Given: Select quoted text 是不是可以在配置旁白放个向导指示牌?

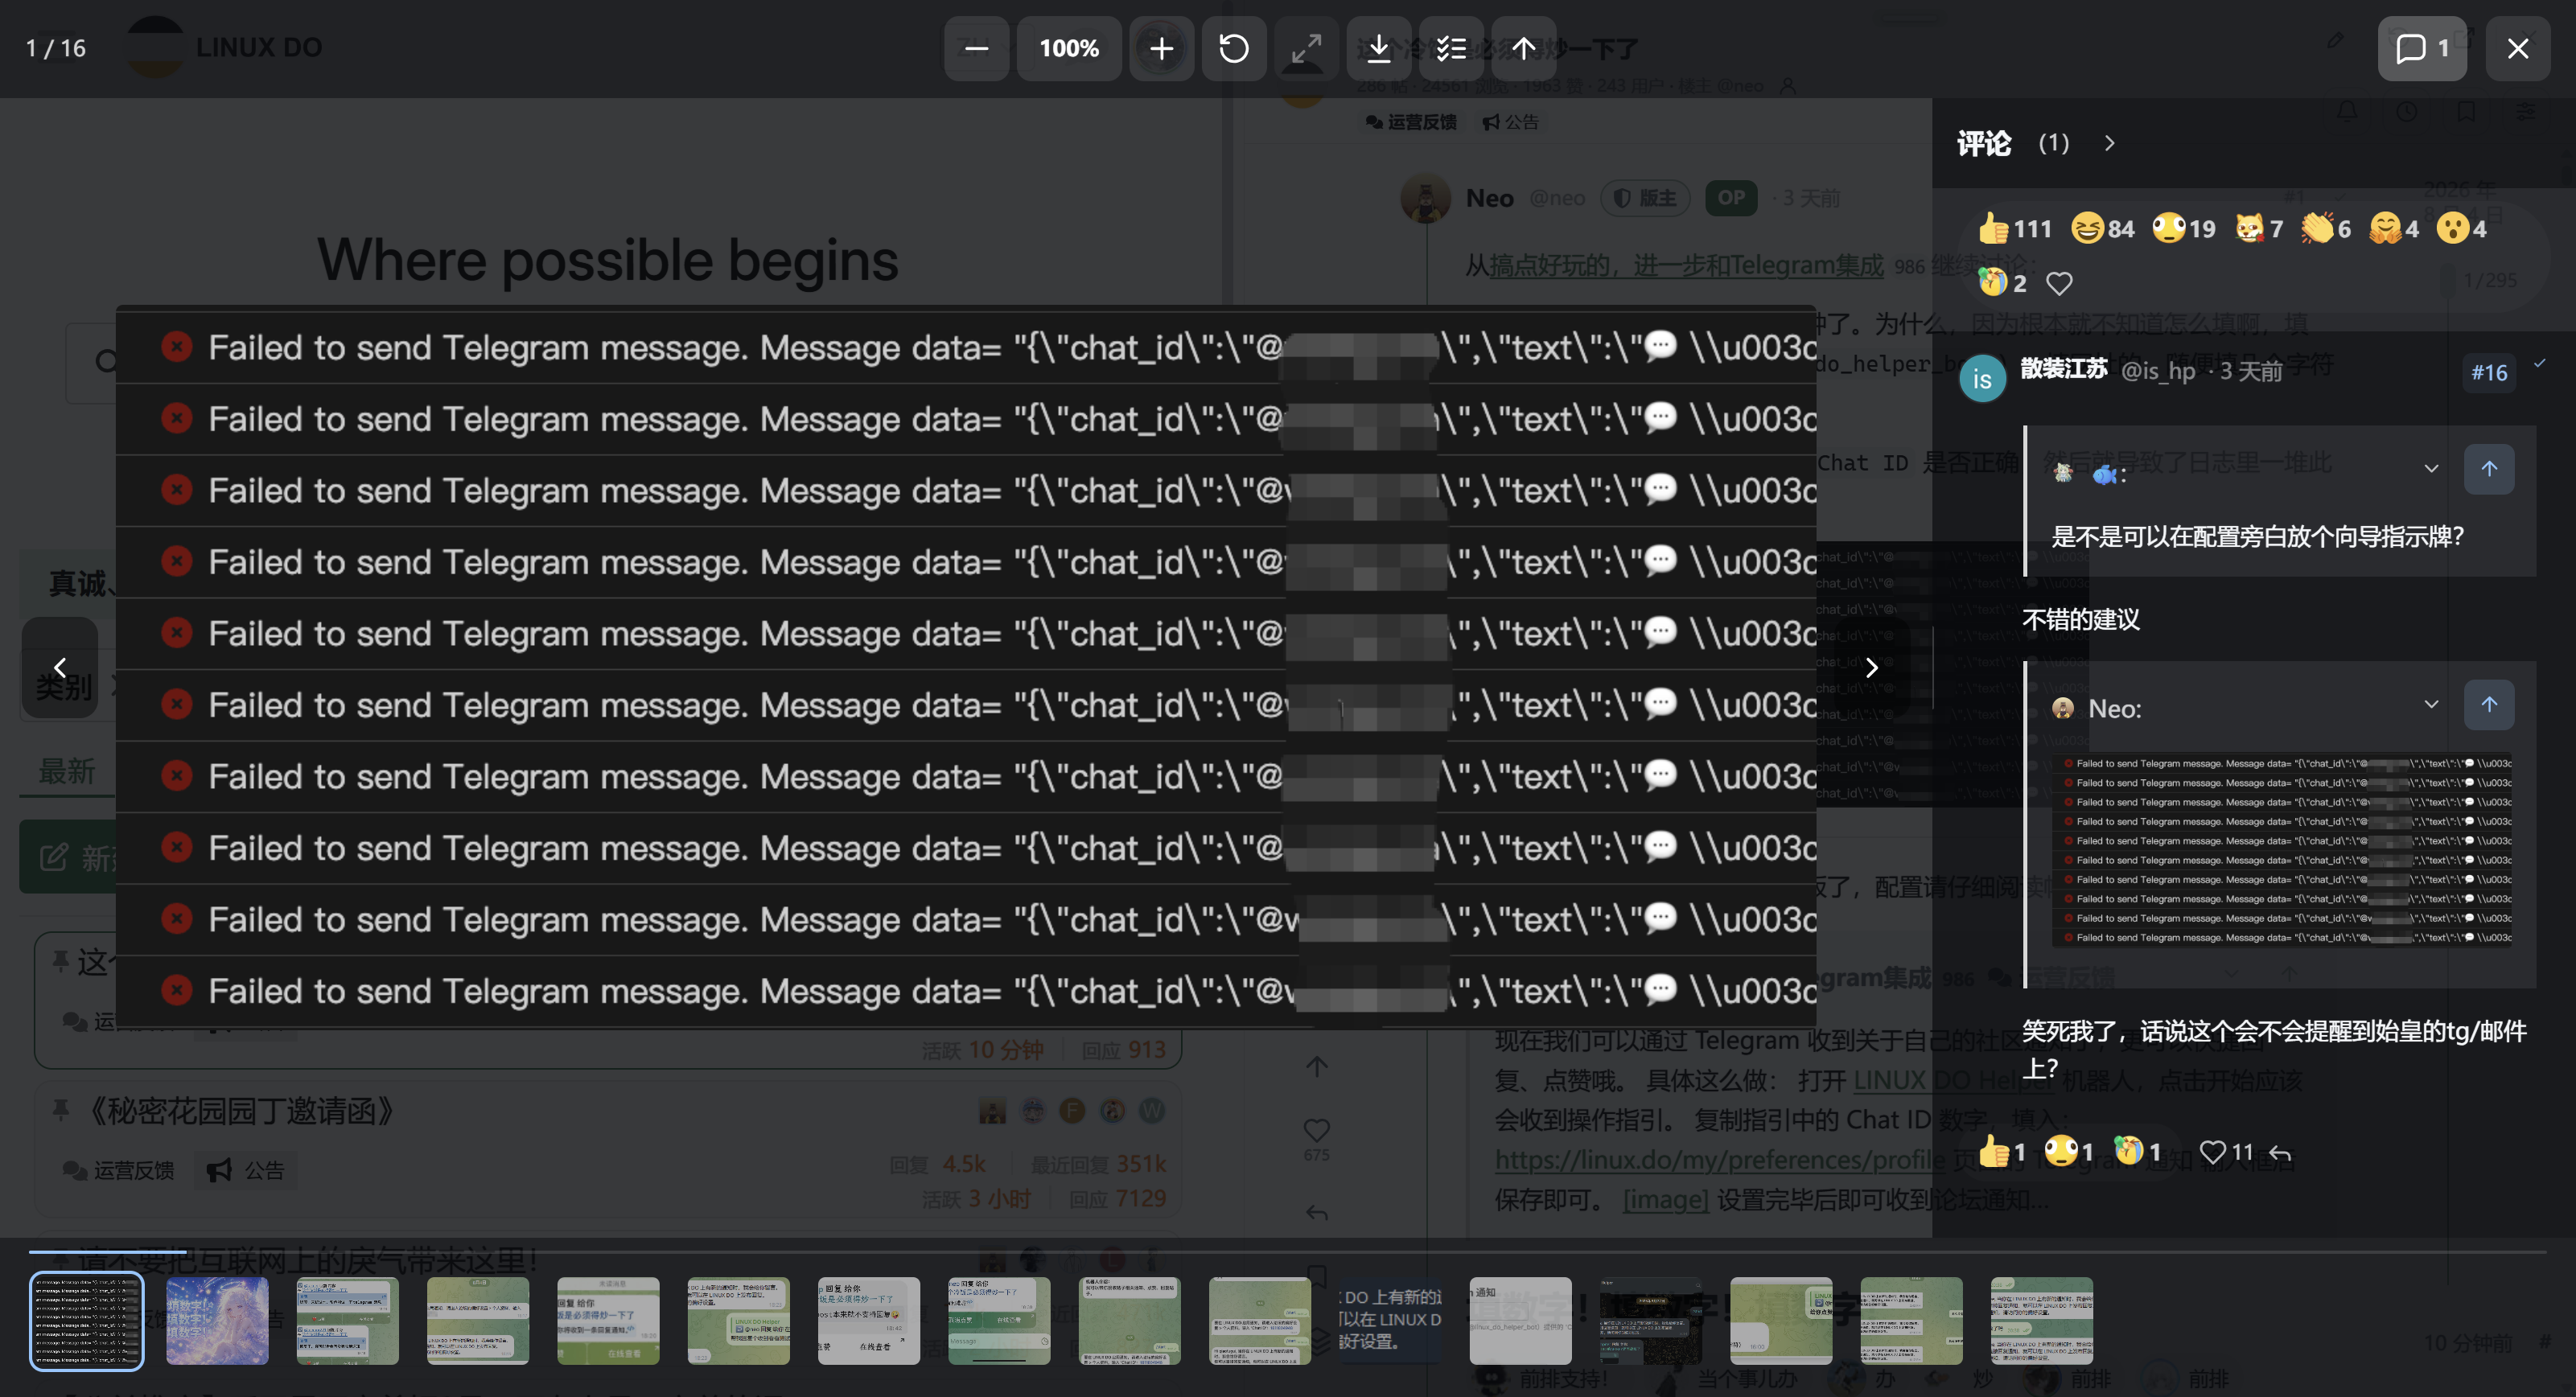Looking at the screenshot, I should pos(2257,537).
